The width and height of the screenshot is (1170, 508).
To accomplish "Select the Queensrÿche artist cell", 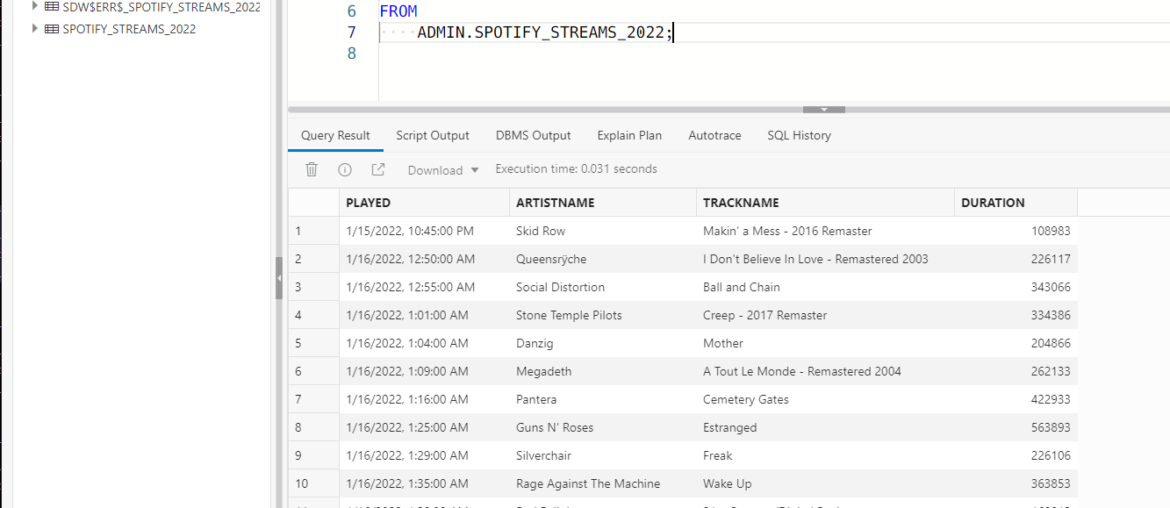I will [x=603, y=260].
